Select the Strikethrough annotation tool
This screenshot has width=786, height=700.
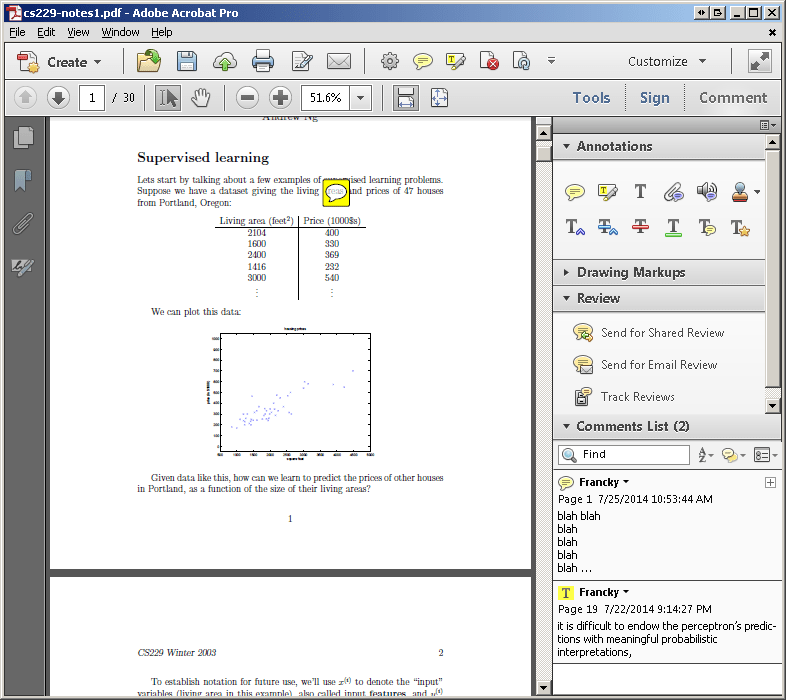(x=640, y=228)
